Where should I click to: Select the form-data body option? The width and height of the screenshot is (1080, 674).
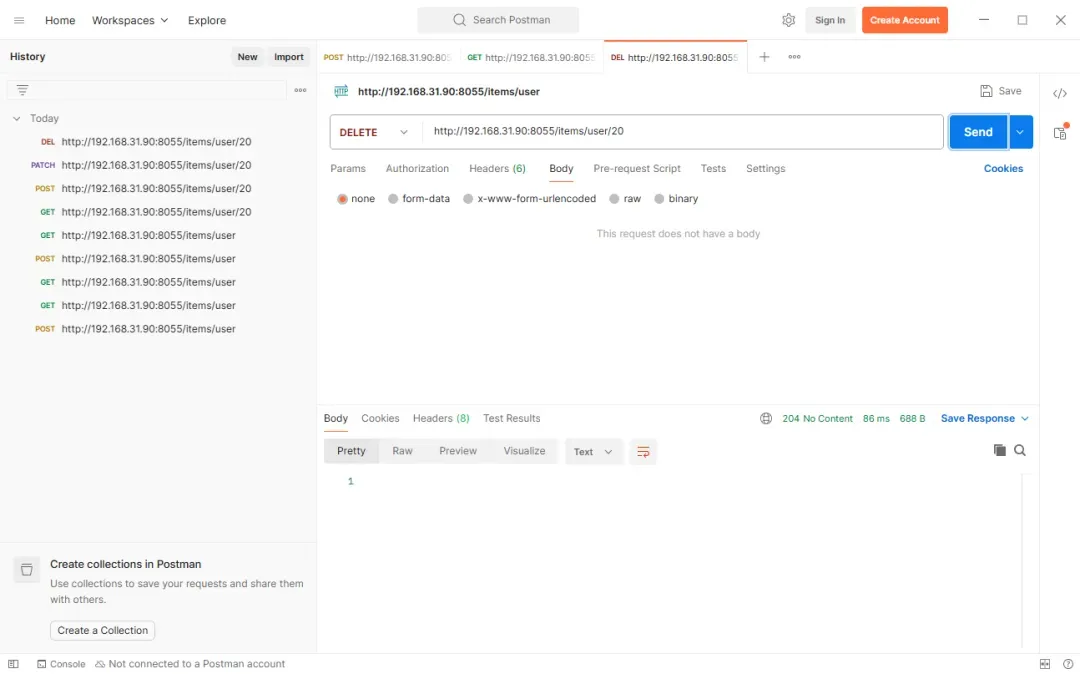point(419,199)
